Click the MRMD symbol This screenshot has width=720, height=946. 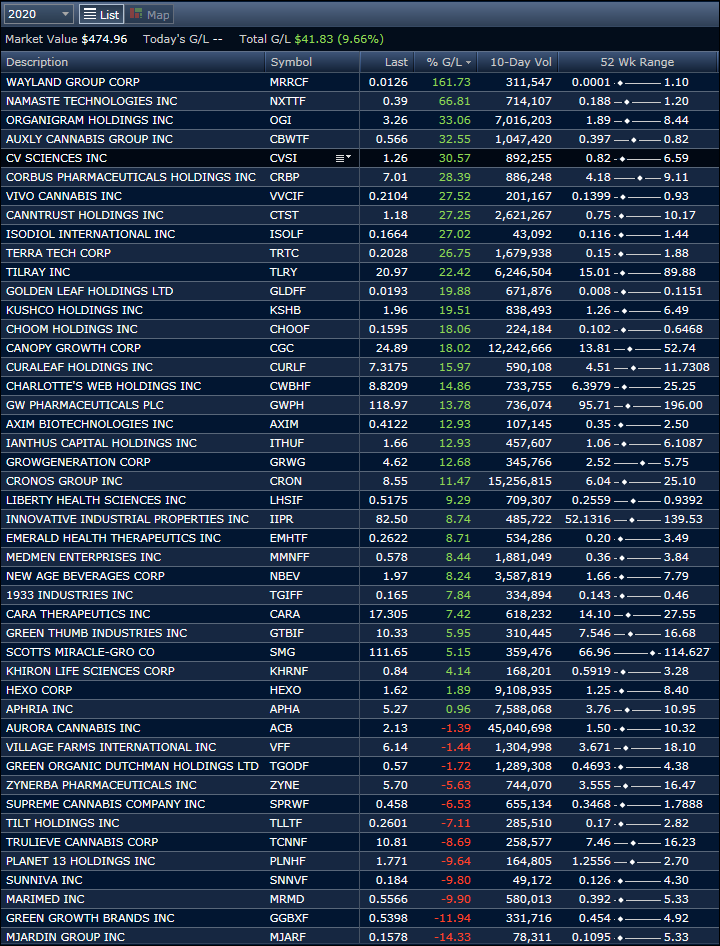point(287,900)
